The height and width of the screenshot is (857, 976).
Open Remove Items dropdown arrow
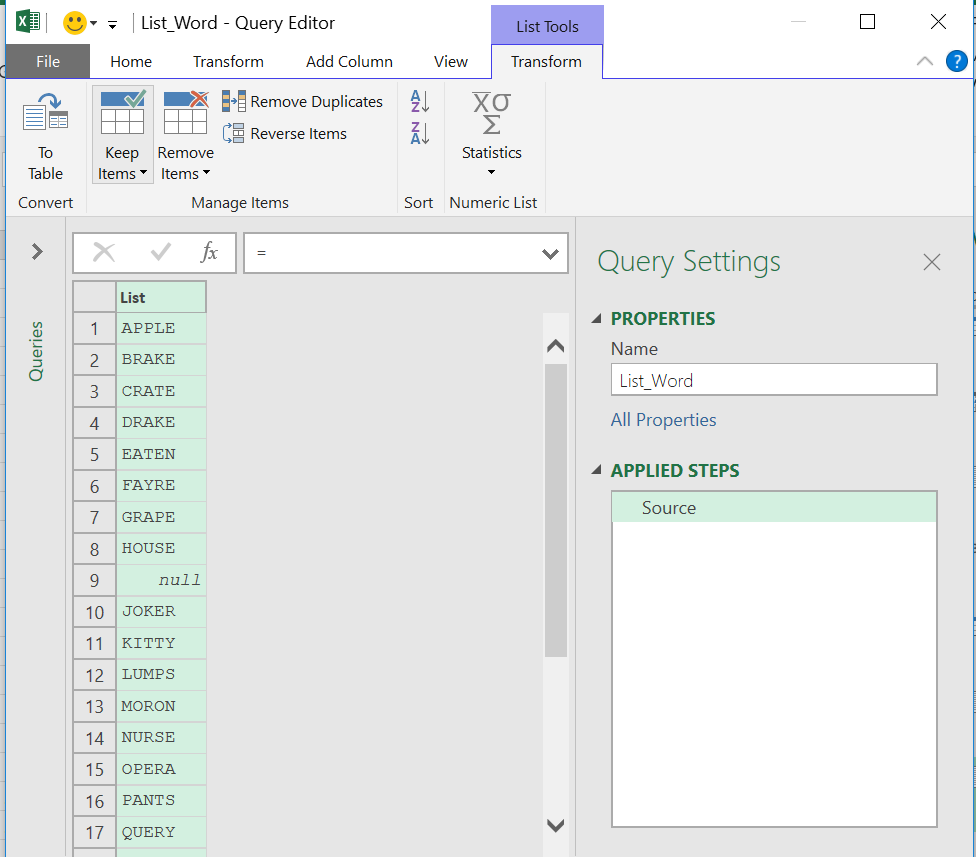point(207,172)
